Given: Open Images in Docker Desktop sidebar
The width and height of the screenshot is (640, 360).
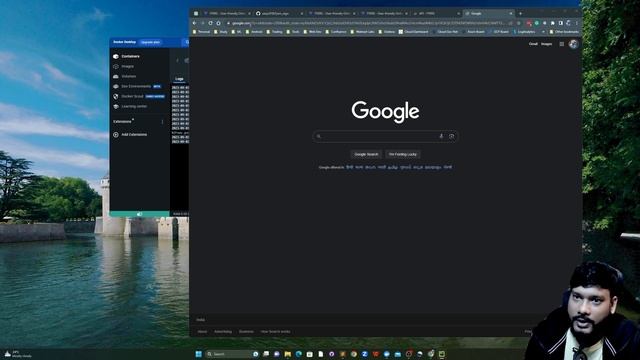Looking at the screenshot, I should 127,66.
